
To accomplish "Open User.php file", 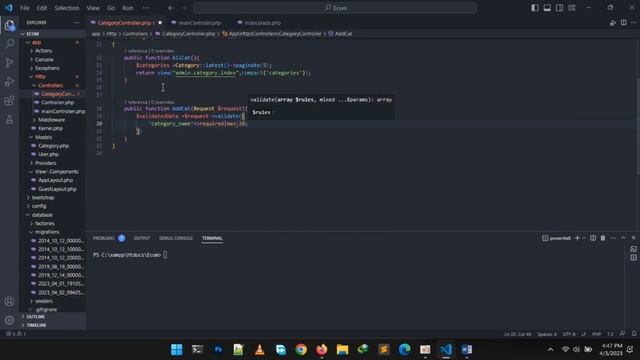I will point(48,154).
